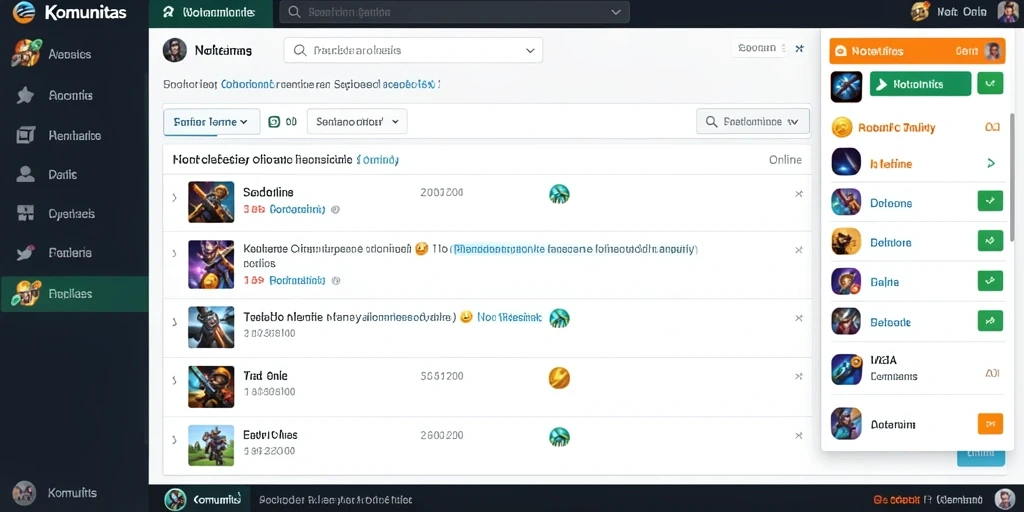Open the Sedorline game thumbnail
The image size is (1024, 512).
211,202
